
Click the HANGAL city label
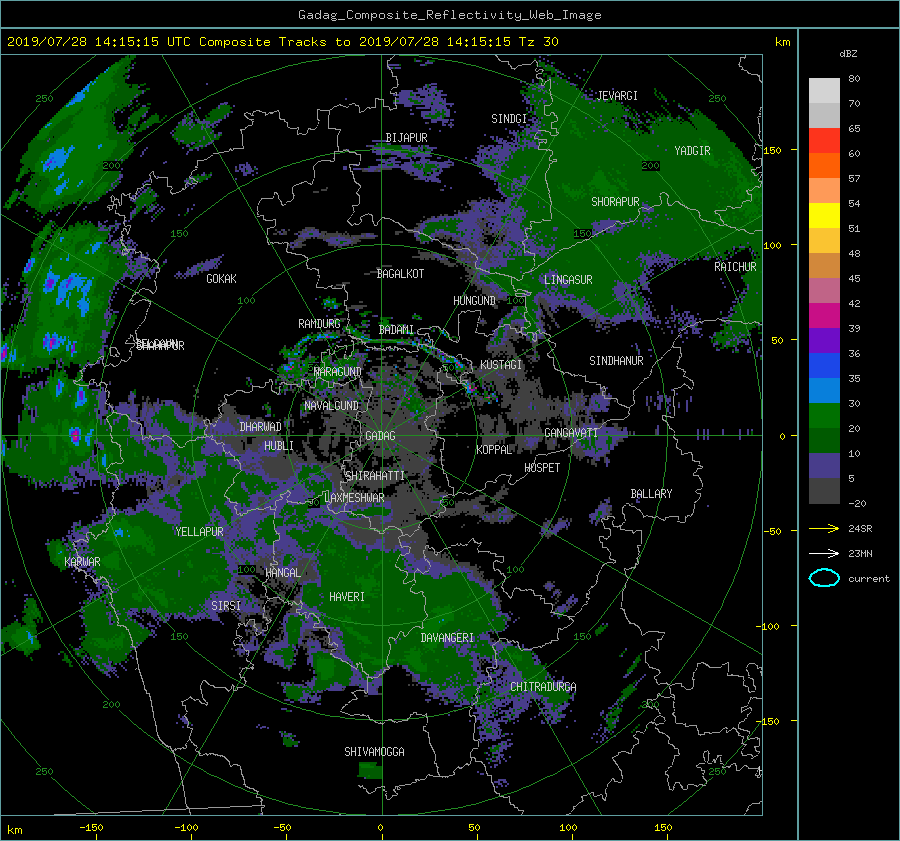(x=283, y=573)
